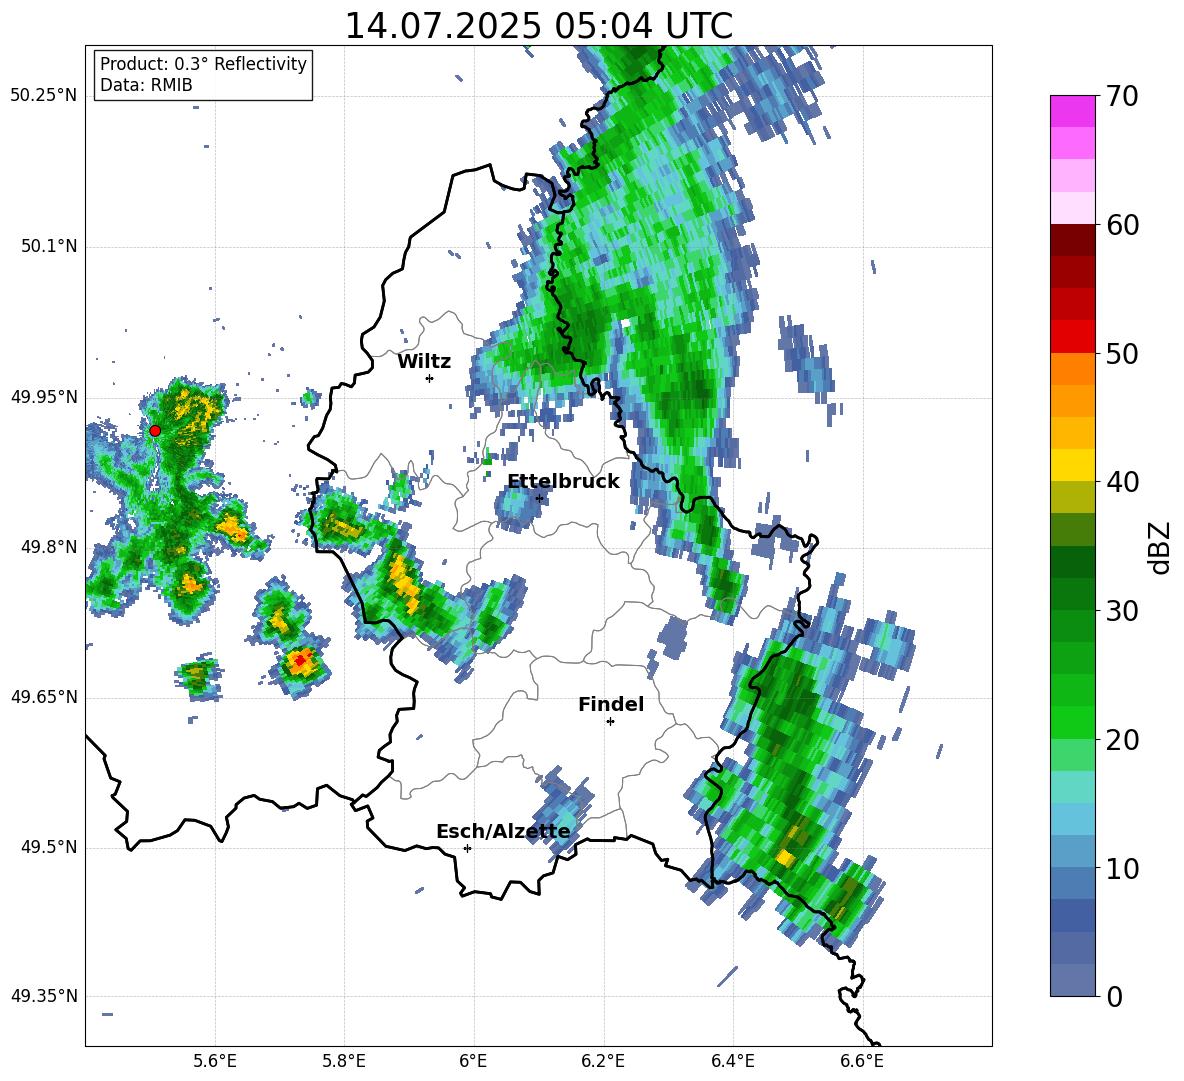Image resolution: width=1184 pixels, height=1081 pixels.
Task: Click the colorbar 50 tick label
Action: tap(1122, 353)
